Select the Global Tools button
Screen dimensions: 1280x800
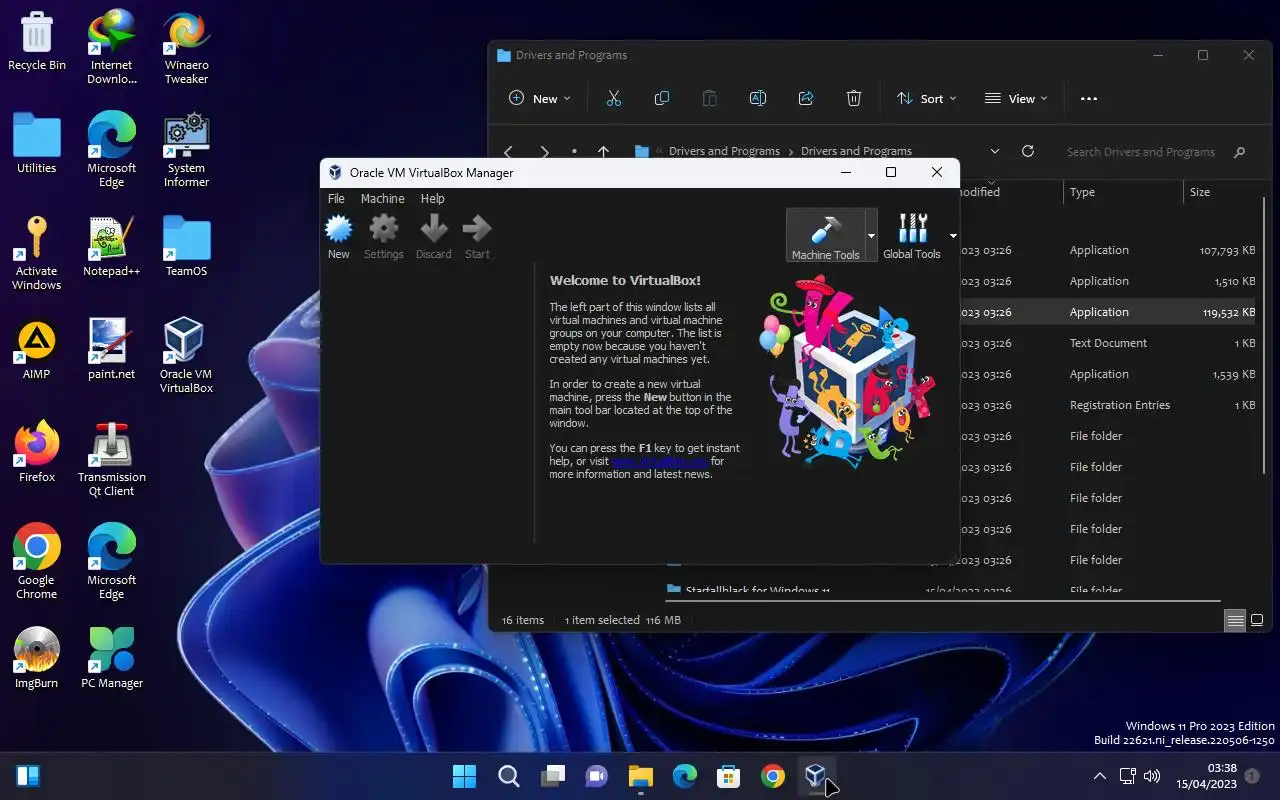(x=912, y=236)
